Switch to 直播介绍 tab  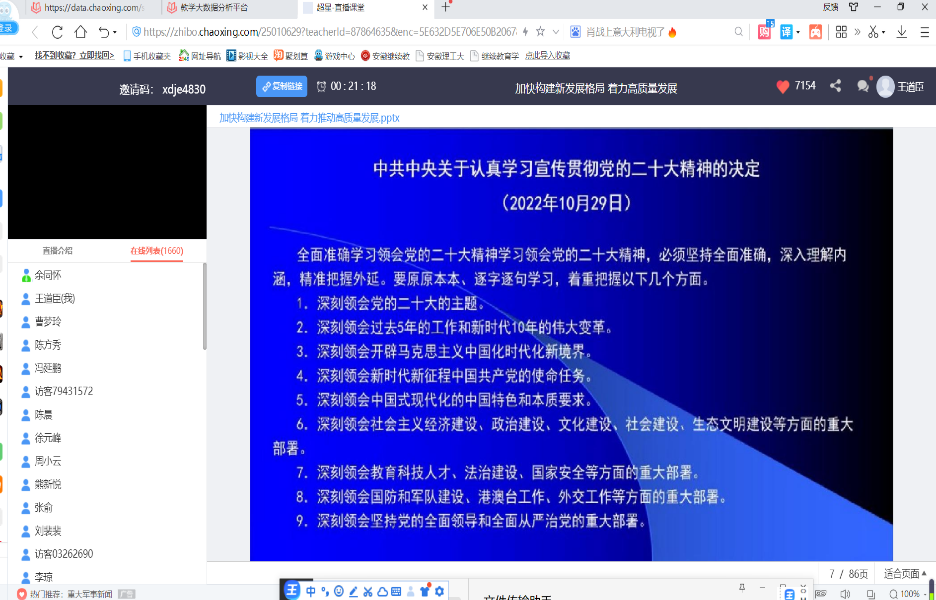57,251
